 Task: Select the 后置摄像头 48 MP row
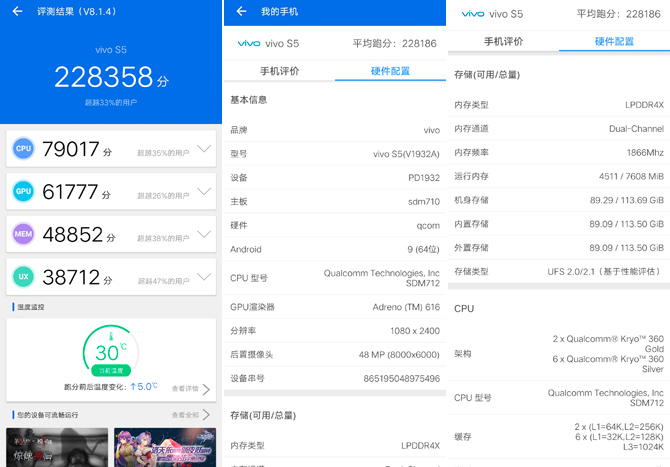click(335, 355)
